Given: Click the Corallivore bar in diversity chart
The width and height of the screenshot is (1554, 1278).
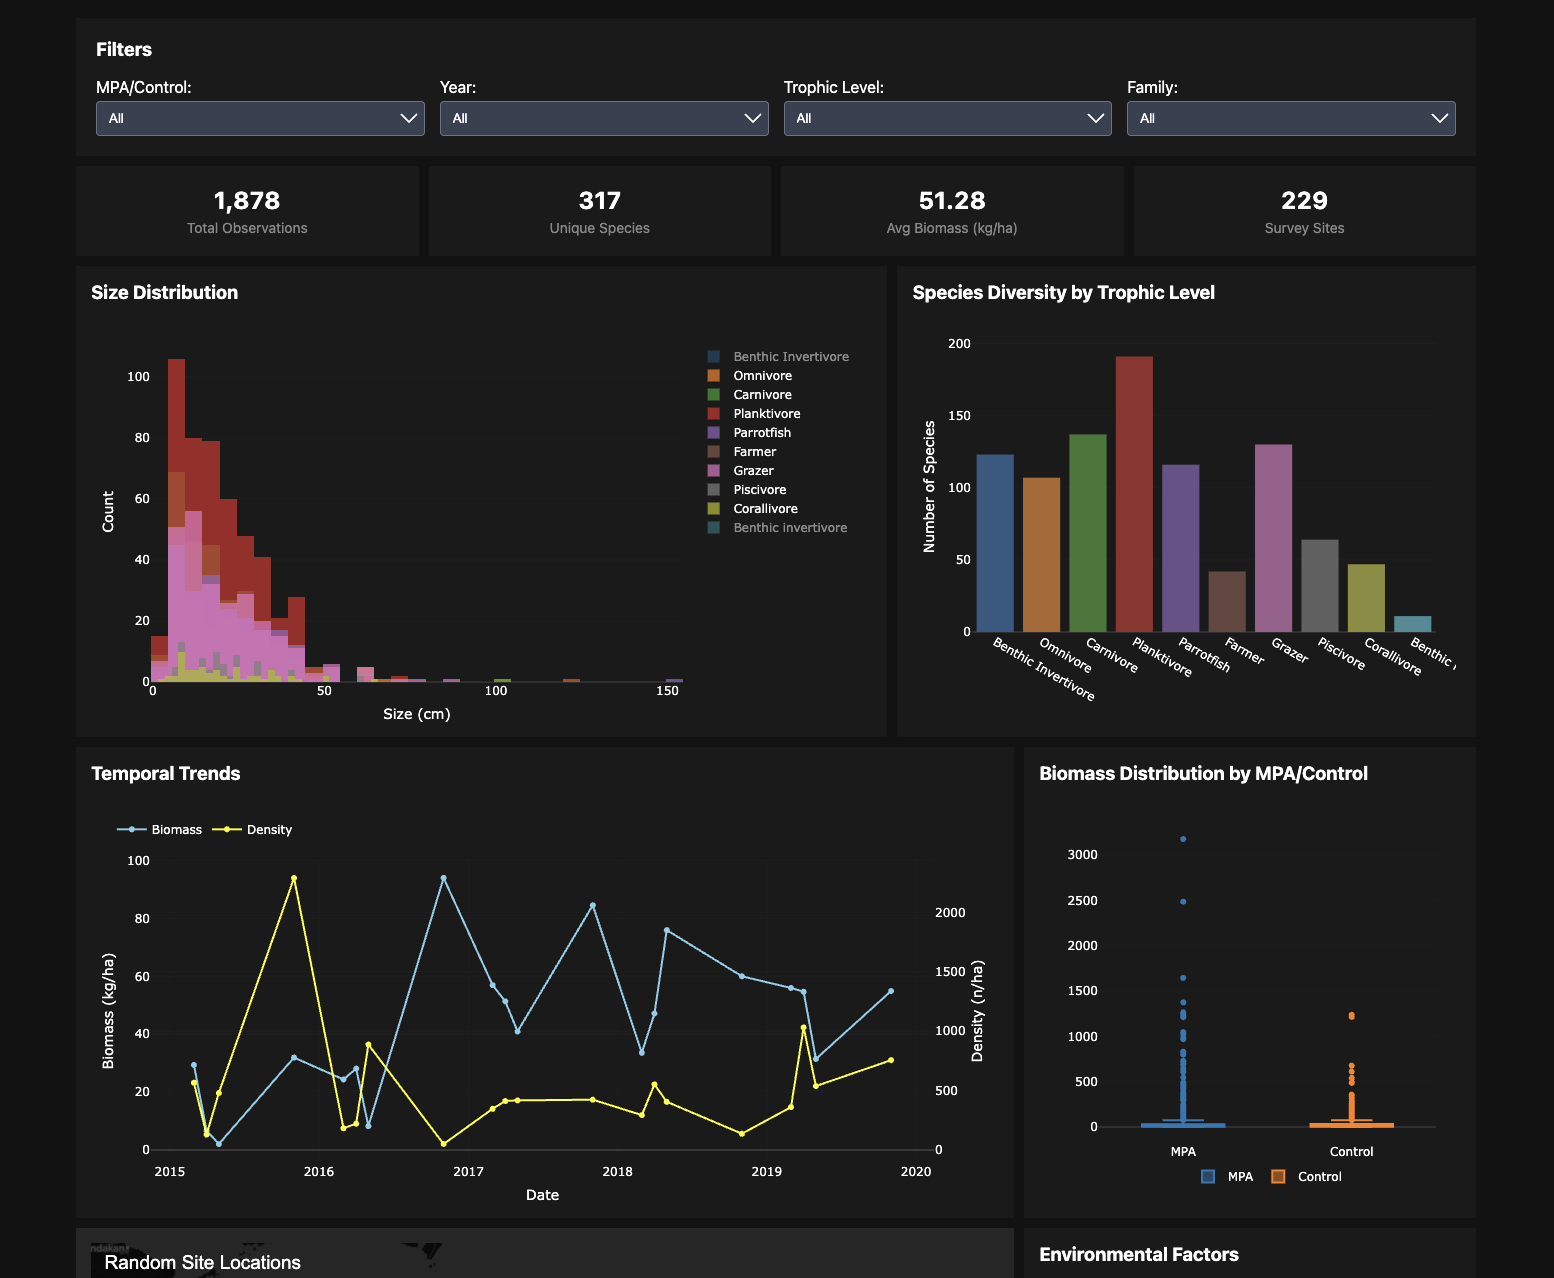Looking at the screenshot, I should coord(1366,598).
